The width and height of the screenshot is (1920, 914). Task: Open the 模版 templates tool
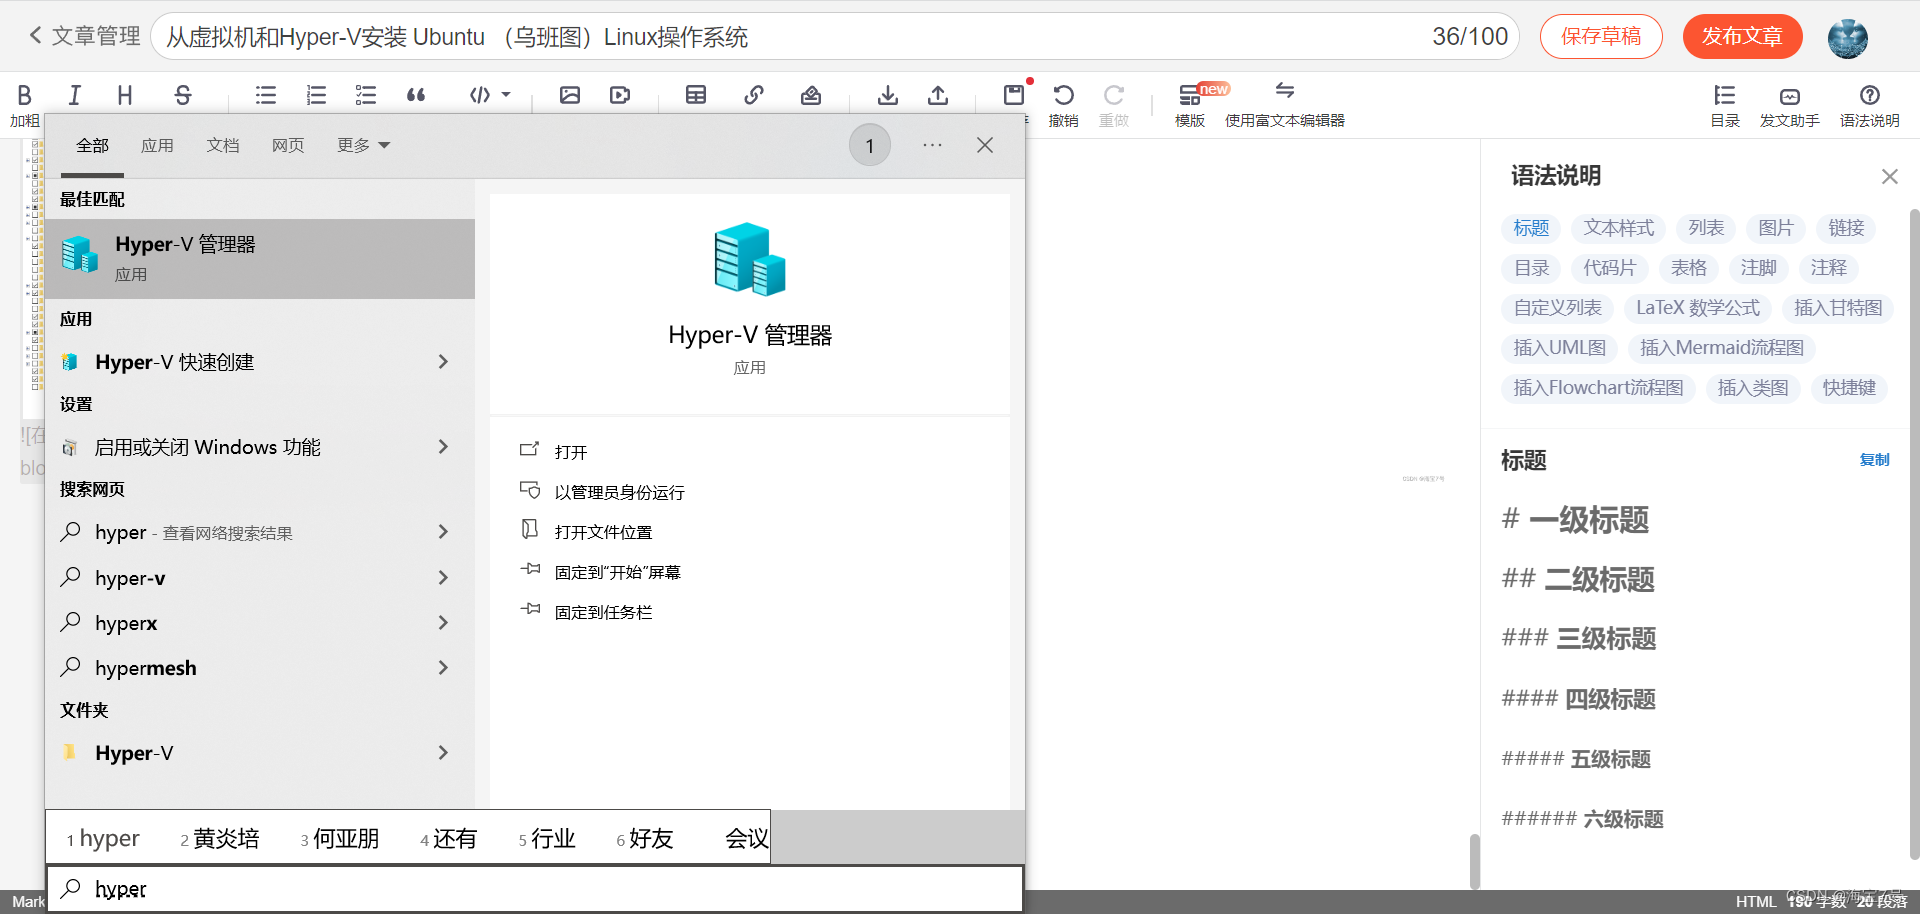[x=1190, y=105]
